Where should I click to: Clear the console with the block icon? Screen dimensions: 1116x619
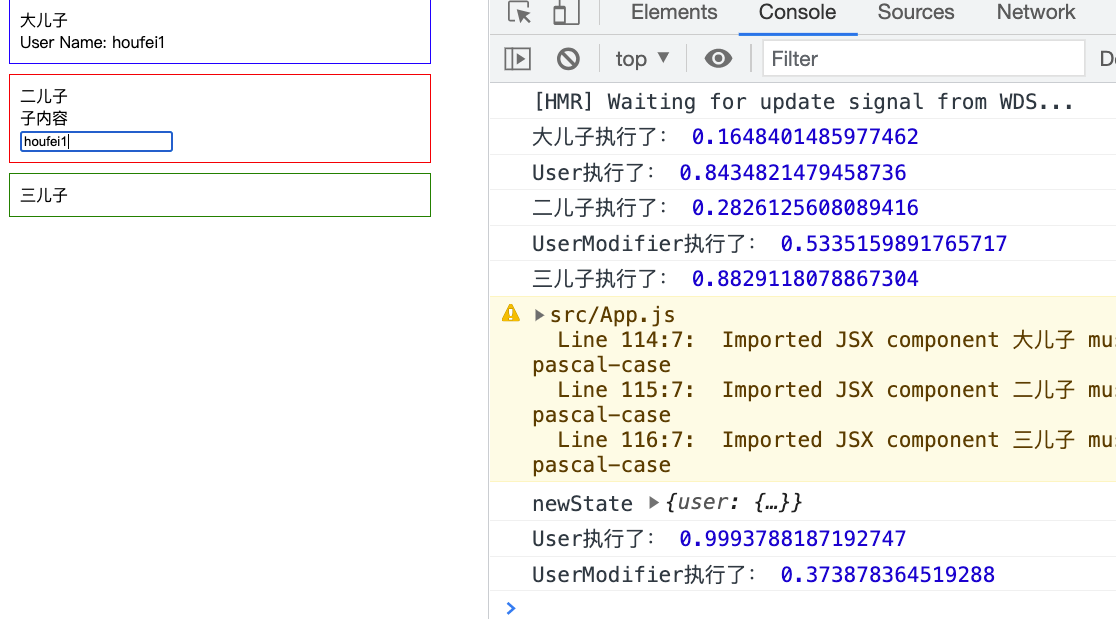click(568, 59)
